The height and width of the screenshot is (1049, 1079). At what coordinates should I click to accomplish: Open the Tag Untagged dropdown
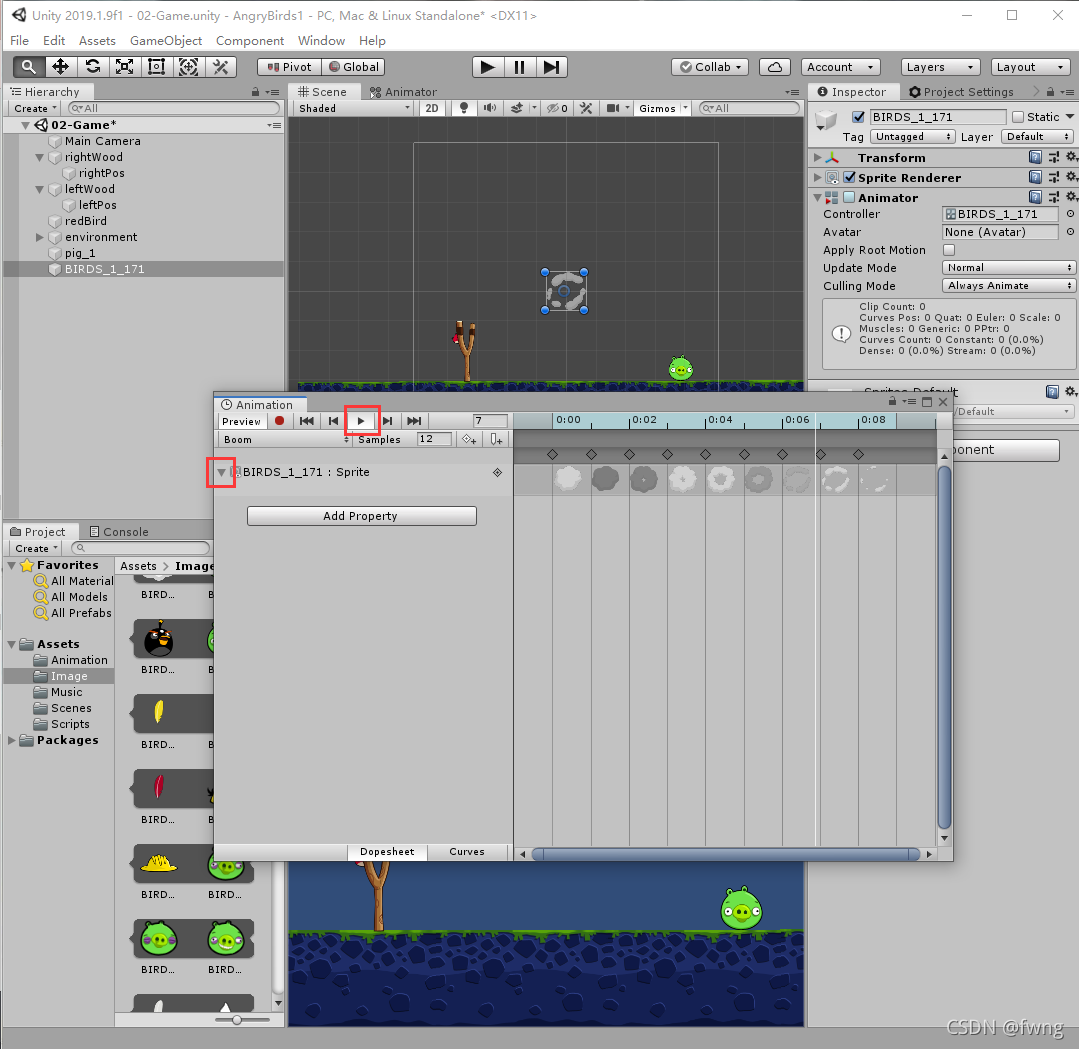[x=912, y=136]
